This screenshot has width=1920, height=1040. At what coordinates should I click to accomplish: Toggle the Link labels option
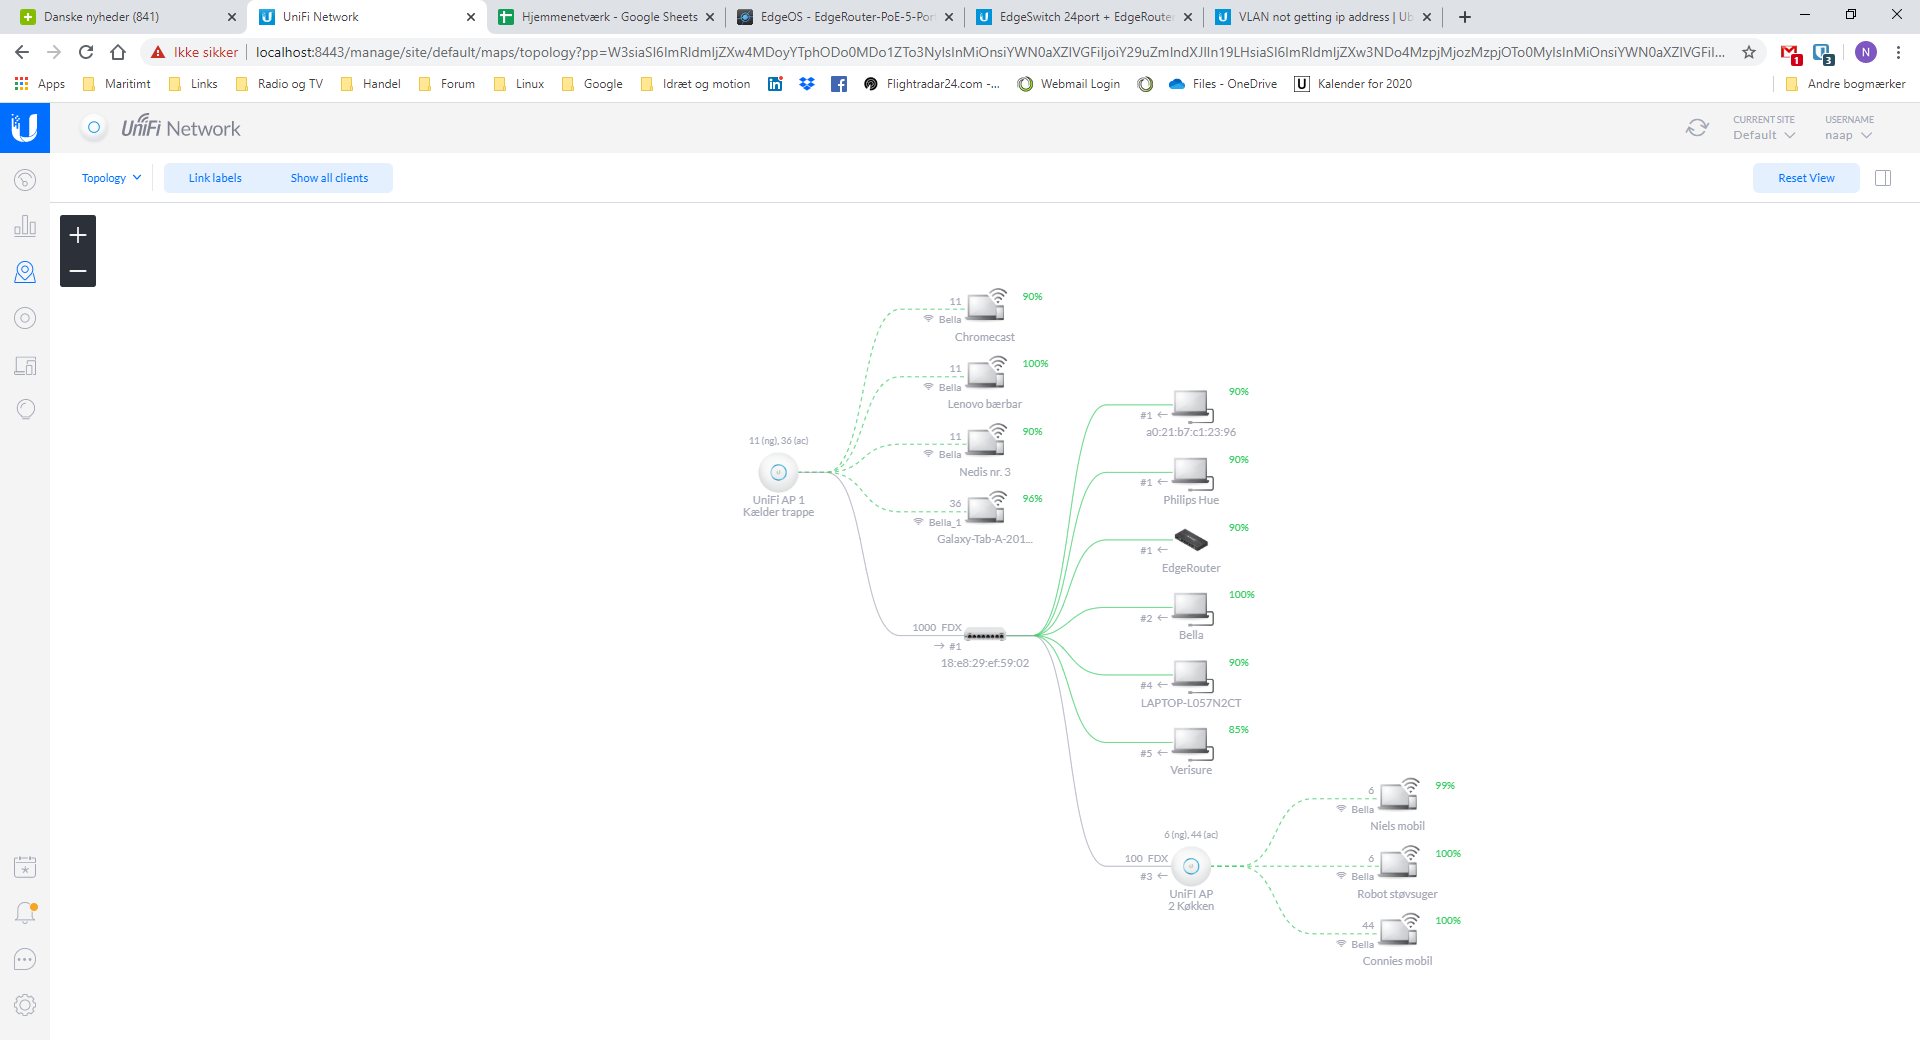tap(215, 178)
